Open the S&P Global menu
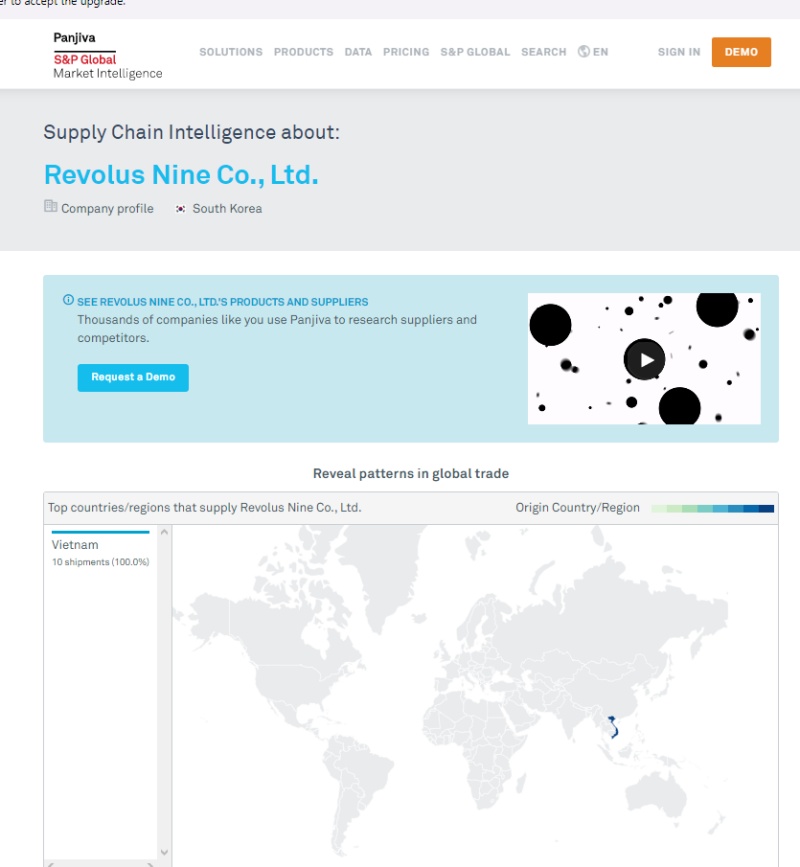The height and width of the screenshot is (867, 800). click(x=475, y=52)
